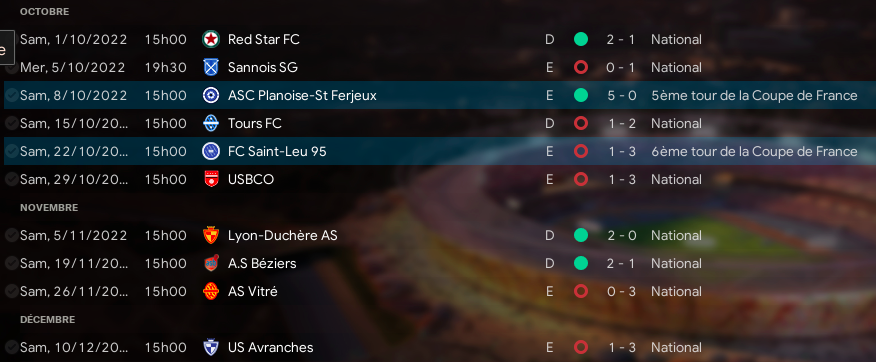Open the 2 - 1 result against A.S Béziers
Screen dimensions: 876x362
click(621, 263)
